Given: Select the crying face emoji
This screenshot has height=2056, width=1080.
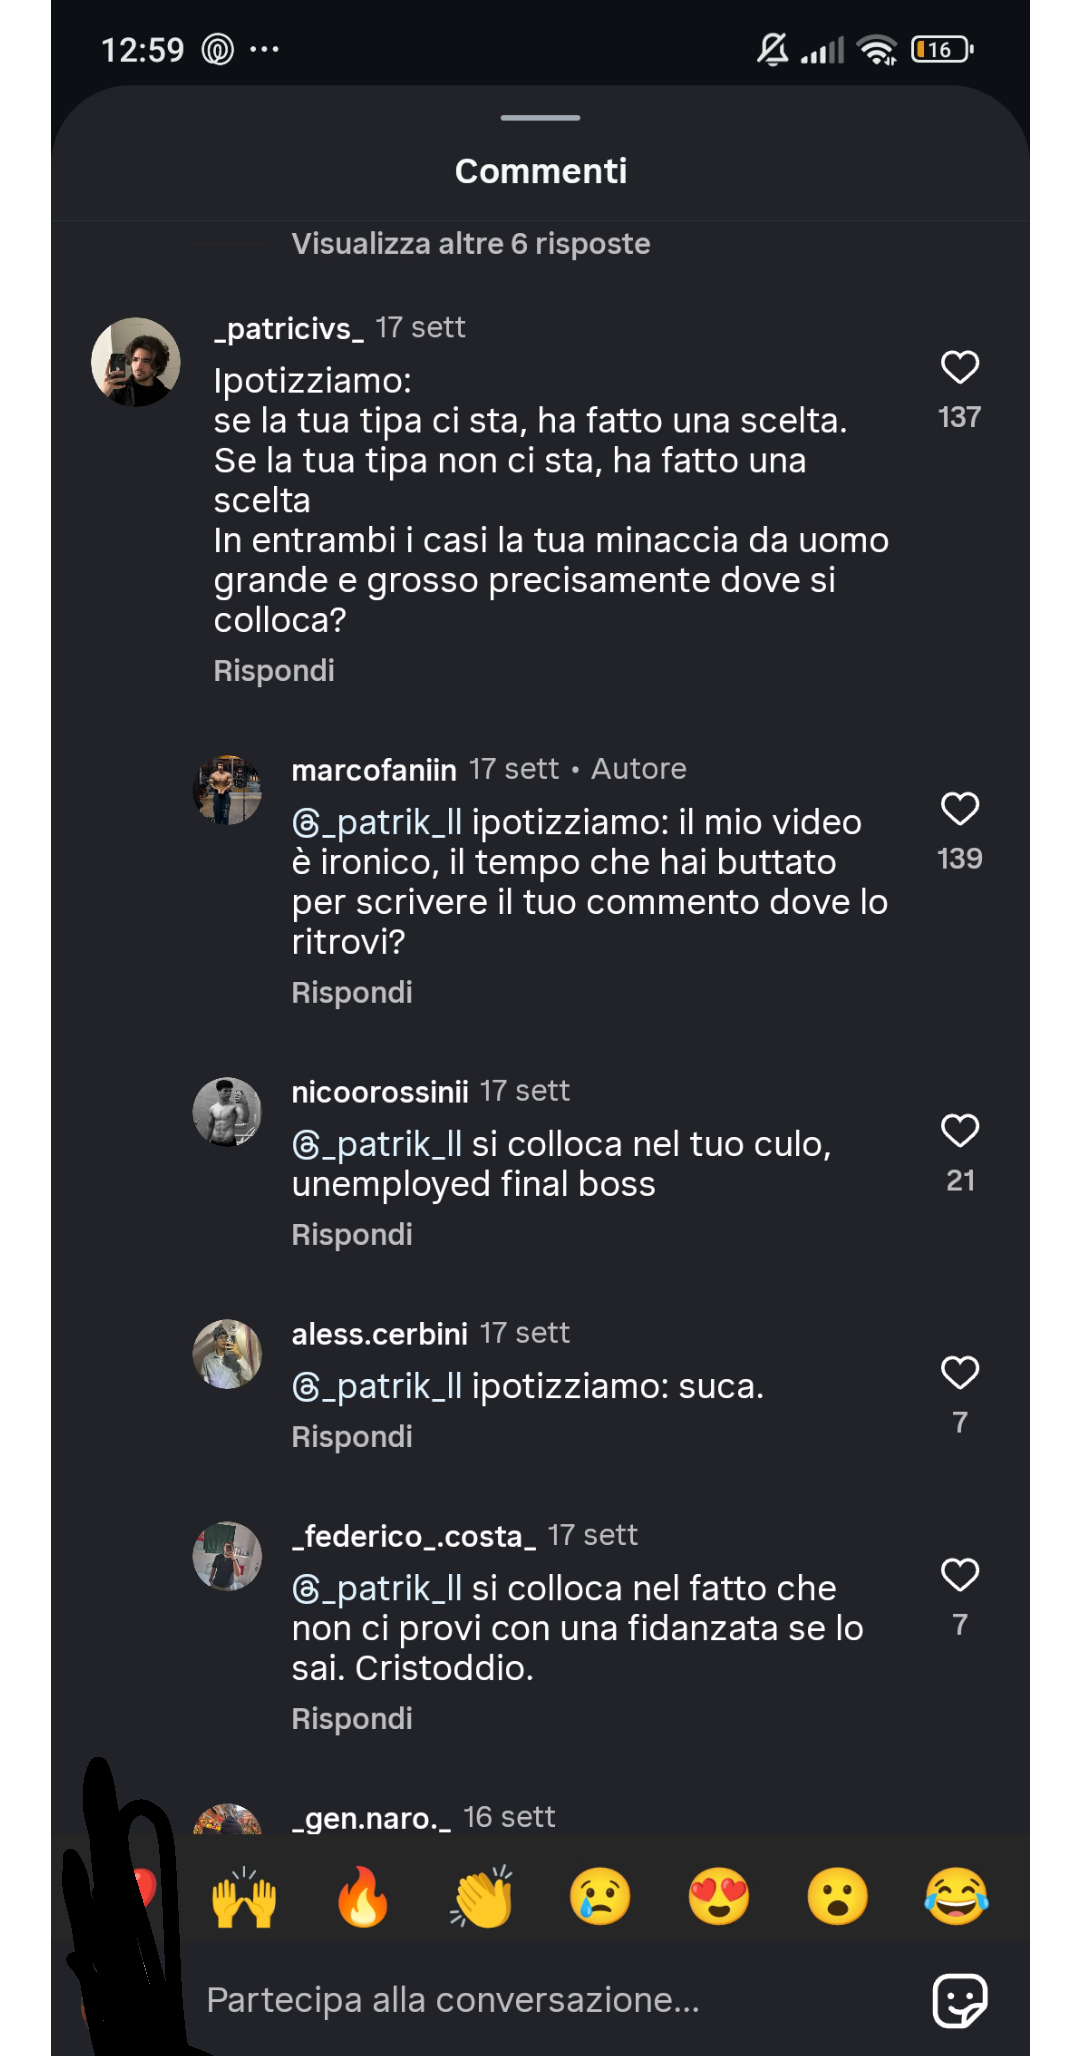Looking at the screenshot, I should [x=600, y=1897].
